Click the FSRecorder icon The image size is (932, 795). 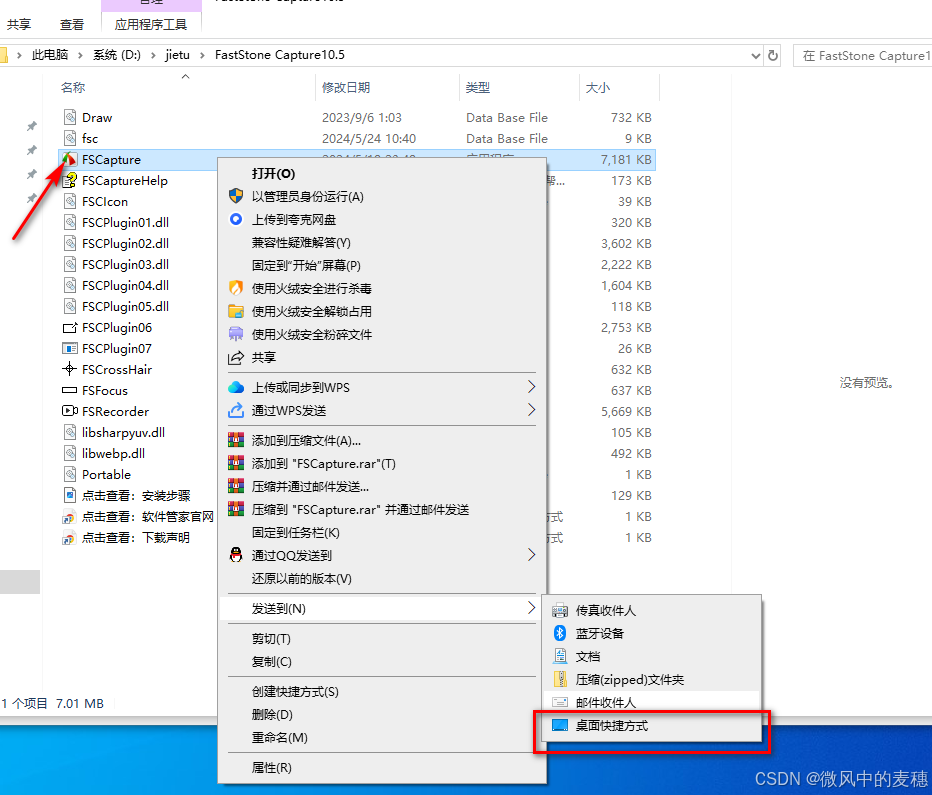coord(70,411)
